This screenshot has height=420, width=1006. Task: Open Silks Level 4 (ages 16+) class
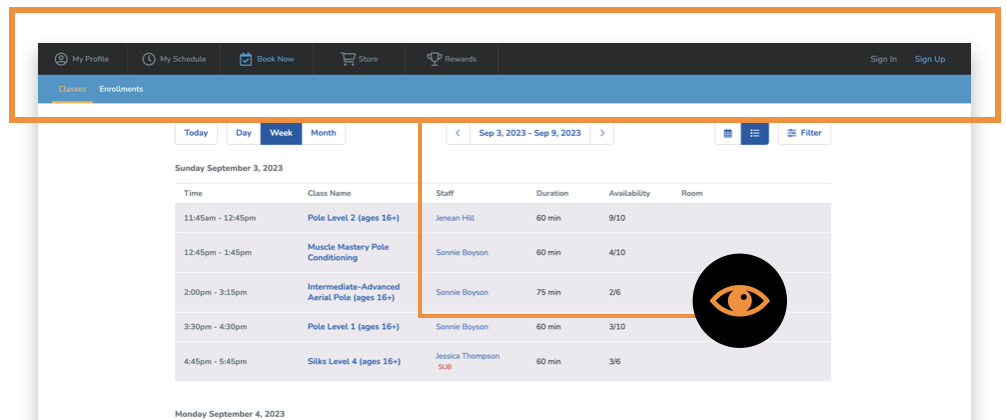pyautogui.click(x=354, y=362)
